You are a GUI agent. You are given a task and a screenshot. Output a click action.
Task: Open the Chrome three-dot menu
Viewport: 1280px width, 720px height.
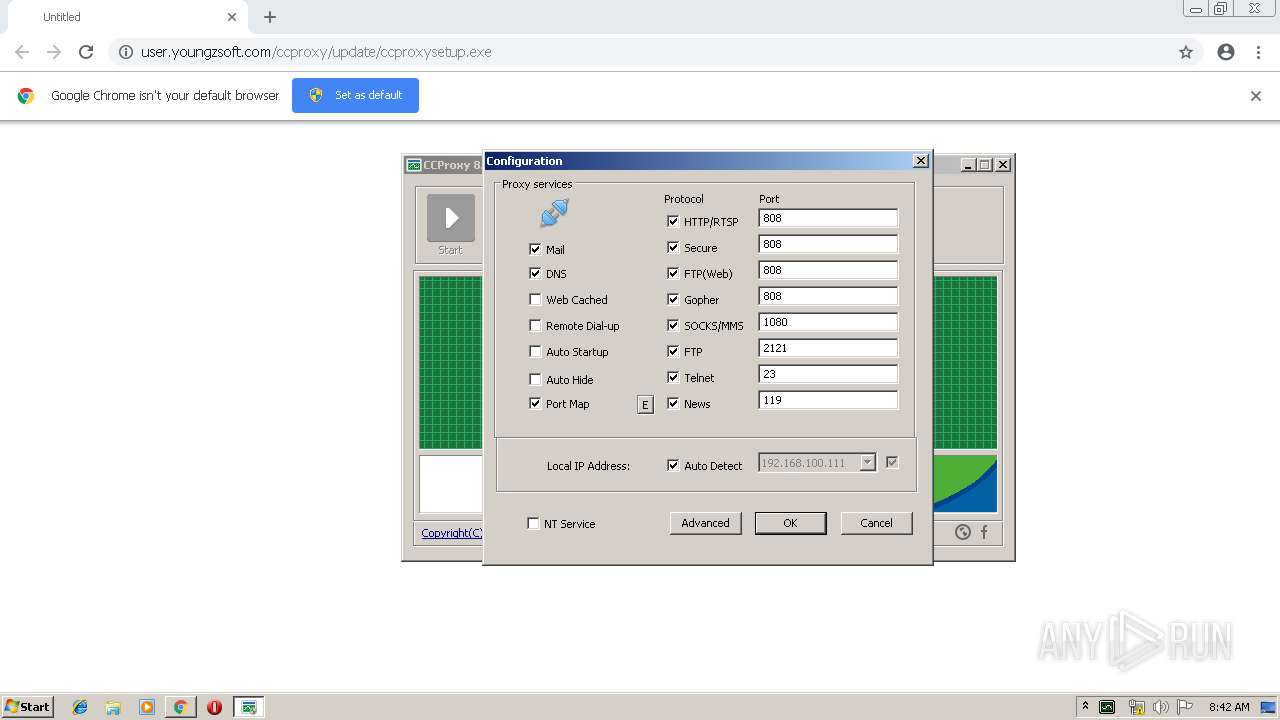tap(1258, 52)
